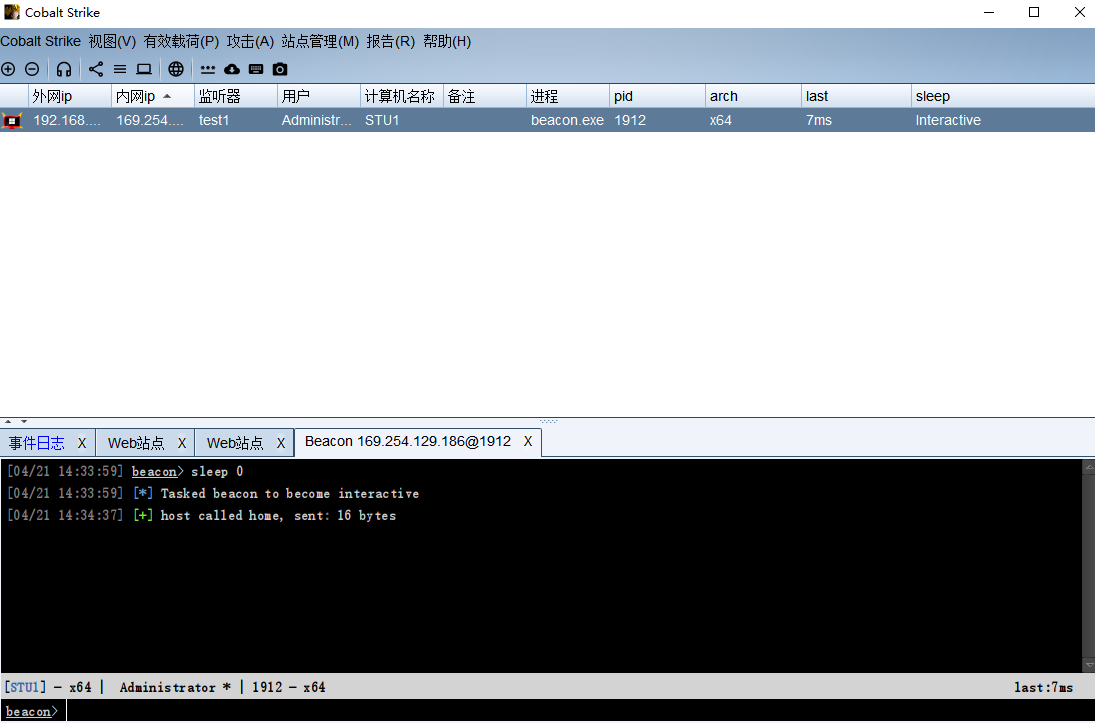Sort by the last column header

pos(856,96)
